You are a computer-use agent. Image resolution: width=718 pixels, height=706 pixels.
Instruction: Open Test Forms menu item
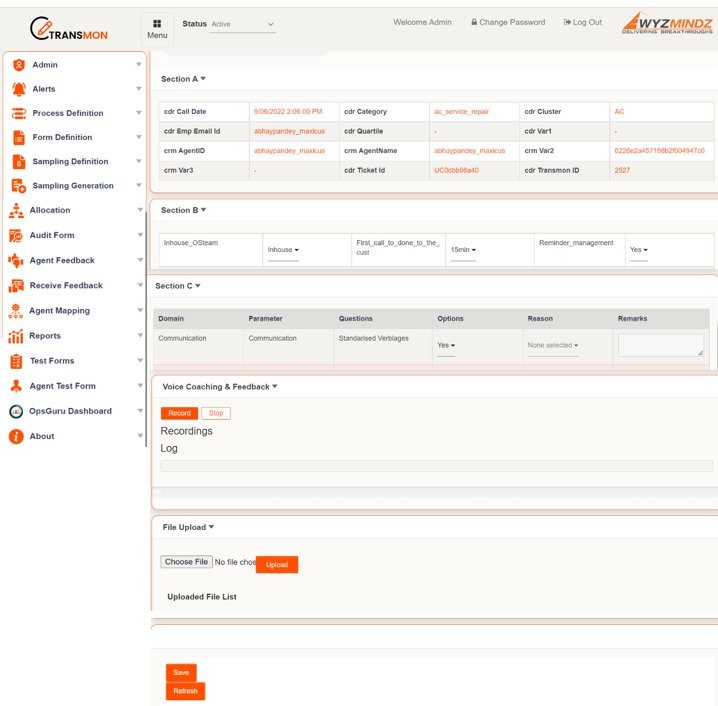52,361
